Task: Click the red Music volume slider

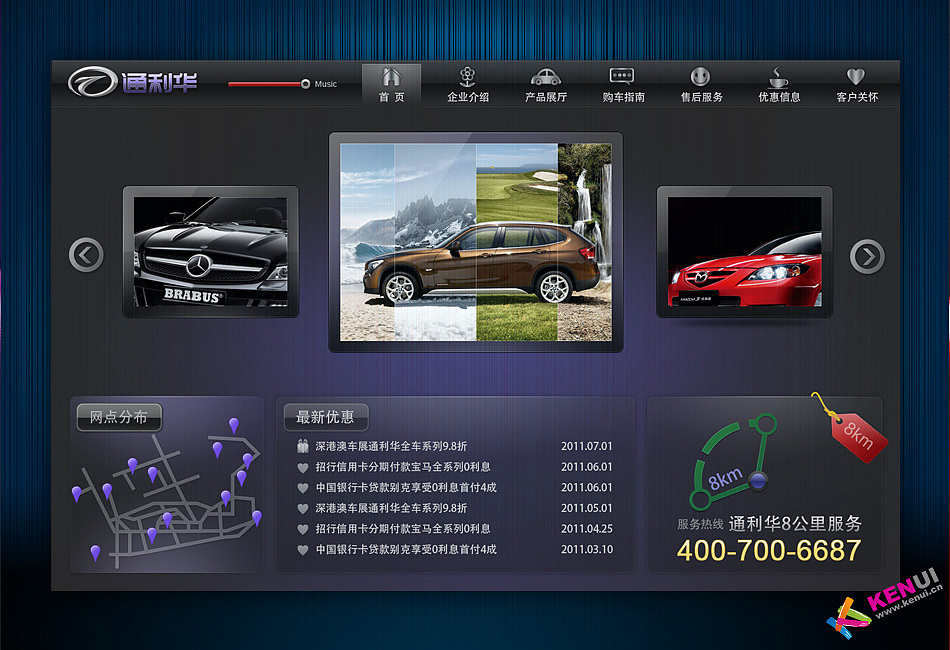Action: [265, 84]
